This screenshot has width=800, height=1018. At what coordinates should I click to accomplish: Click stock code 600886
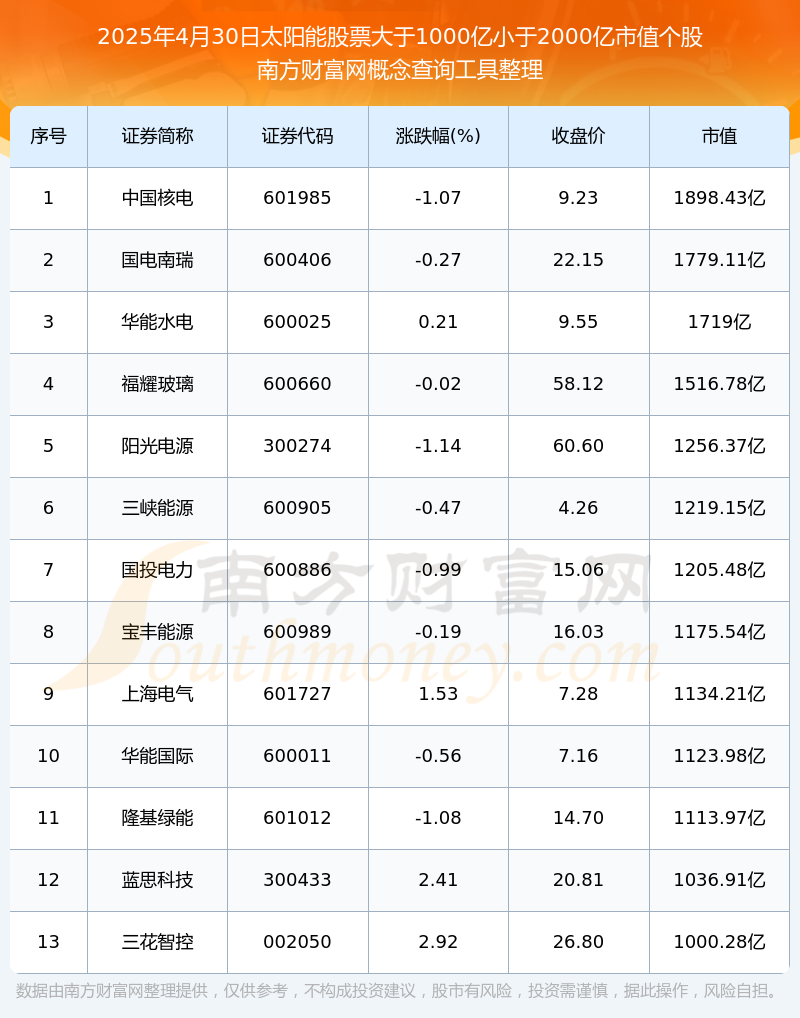297,570
